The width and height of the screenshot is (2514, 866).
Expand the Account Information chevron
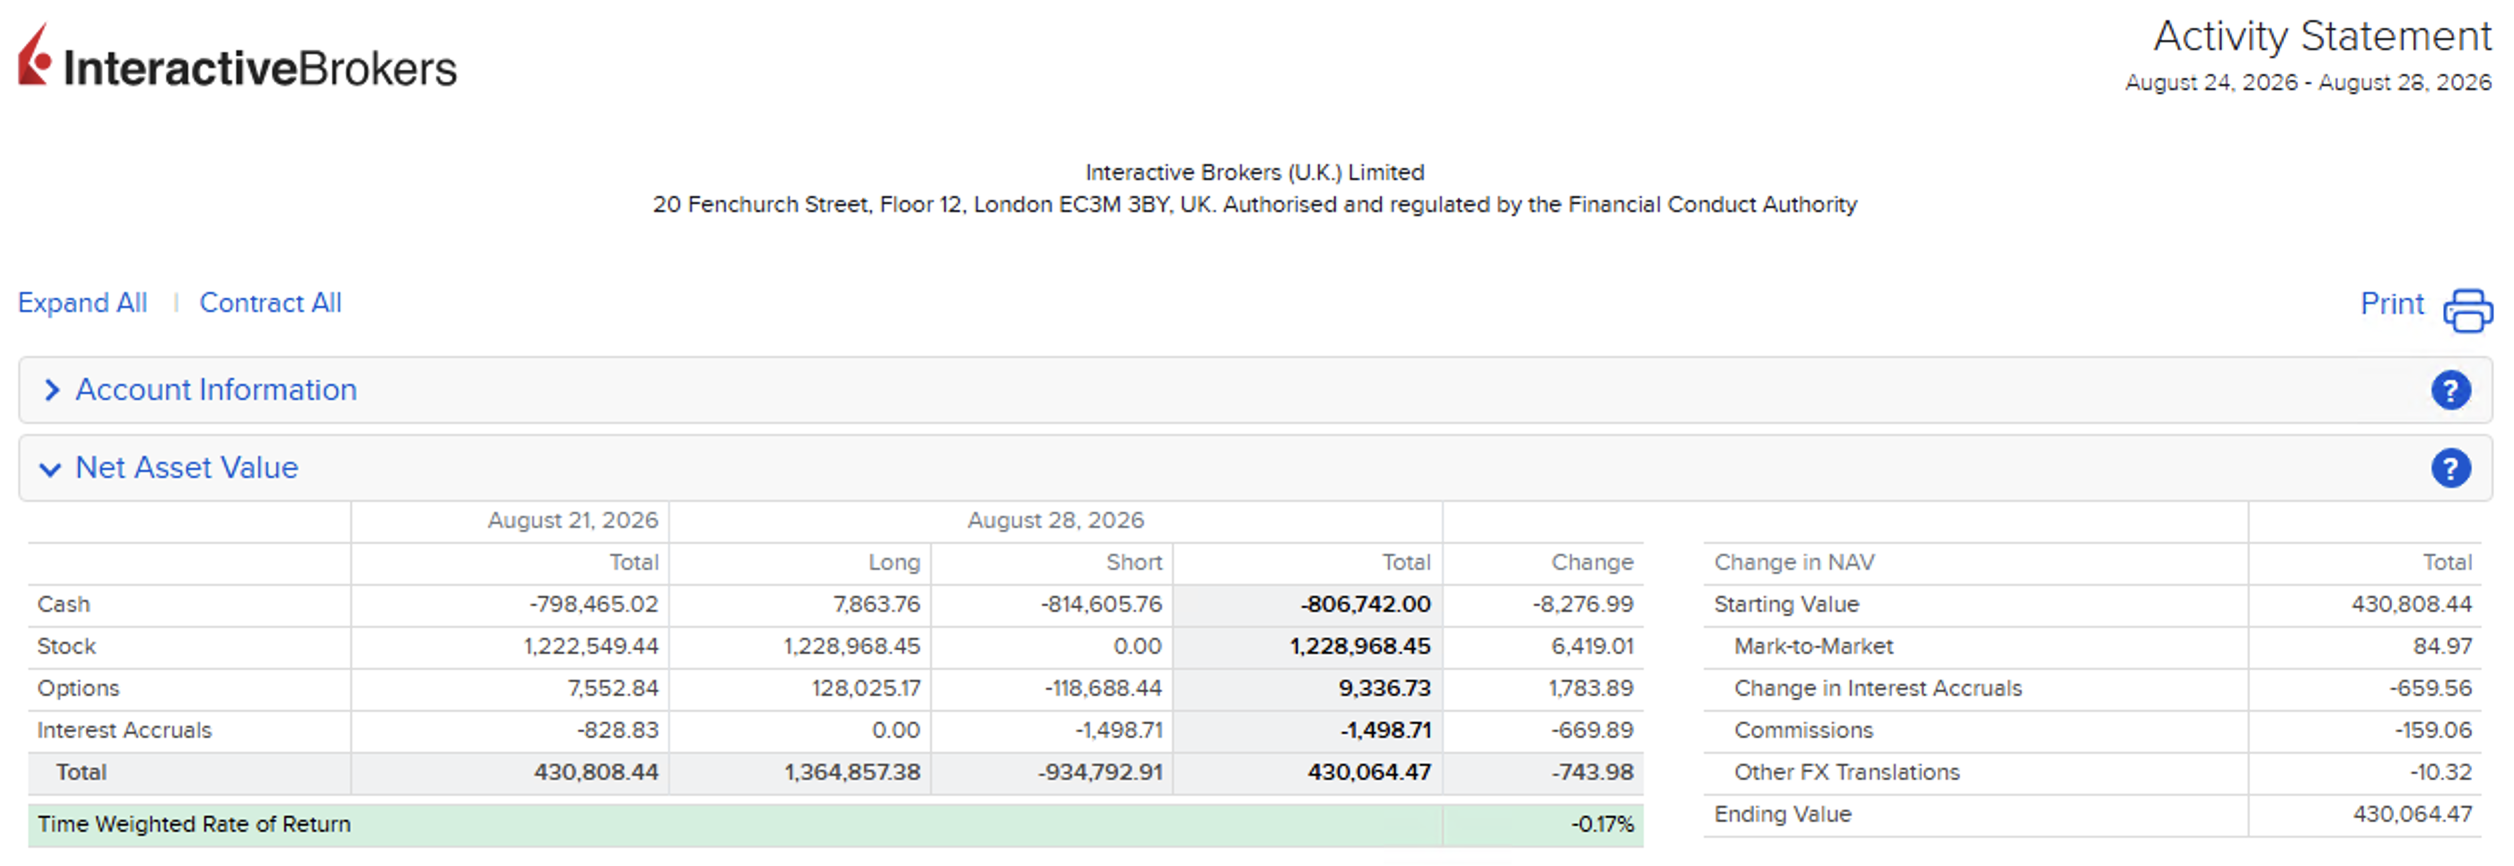[52, 390]
